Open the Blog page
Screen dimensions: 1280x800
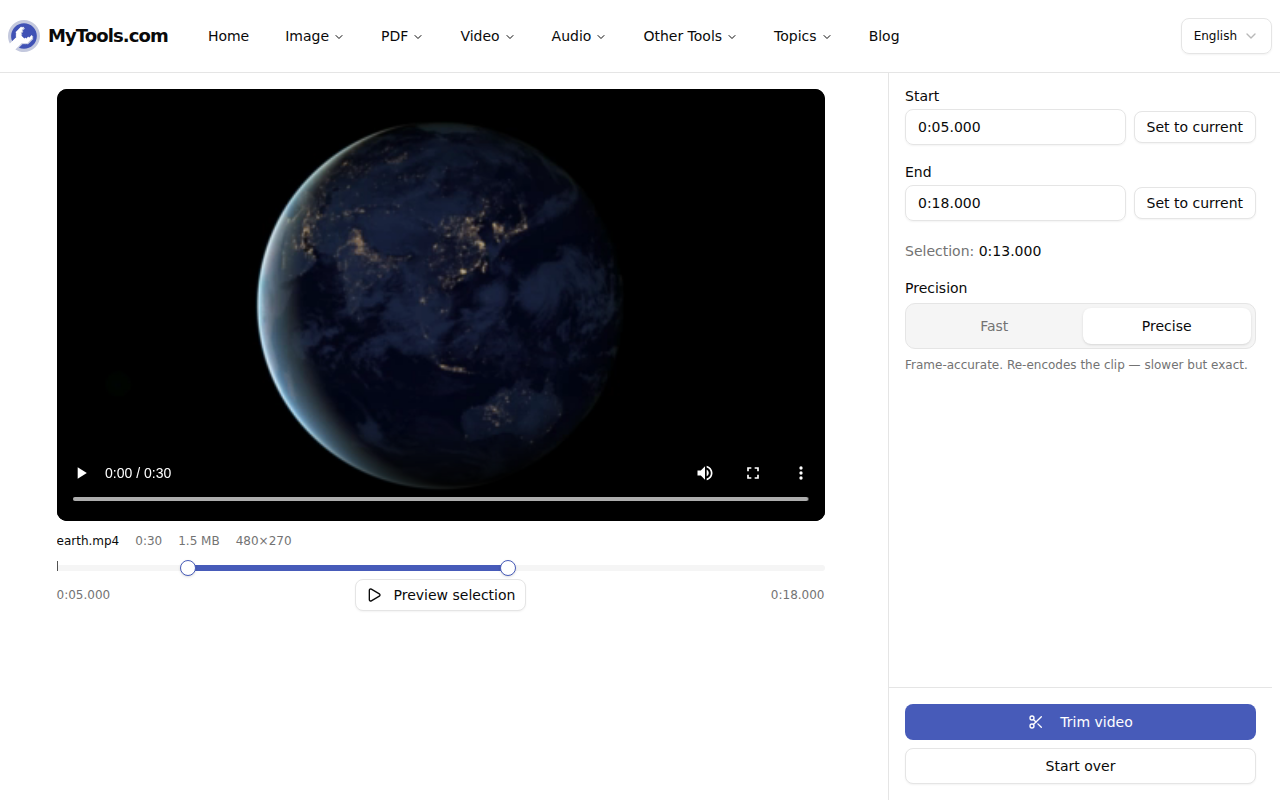[x=884, y=36]
